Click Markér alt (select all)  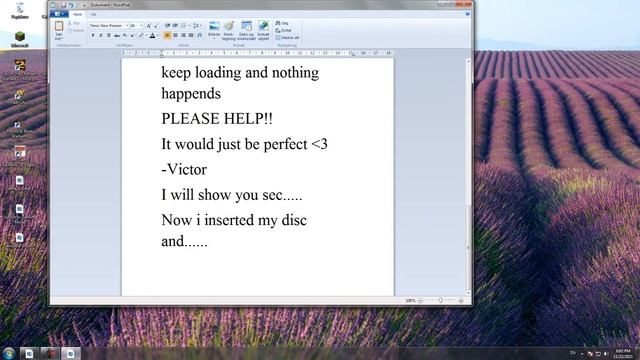click(x=288, y=38)
